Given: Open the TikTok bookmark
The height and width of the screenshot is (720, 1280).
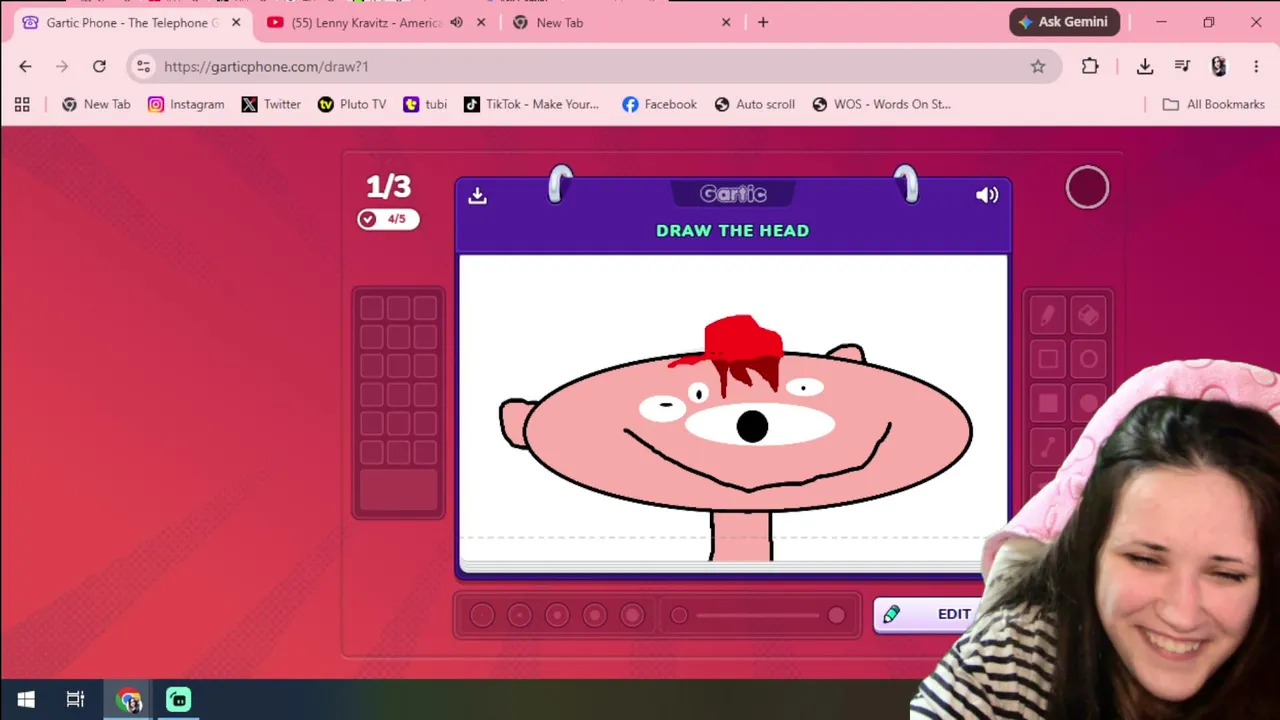Looking at the screenshot, I should coord(532,104).
